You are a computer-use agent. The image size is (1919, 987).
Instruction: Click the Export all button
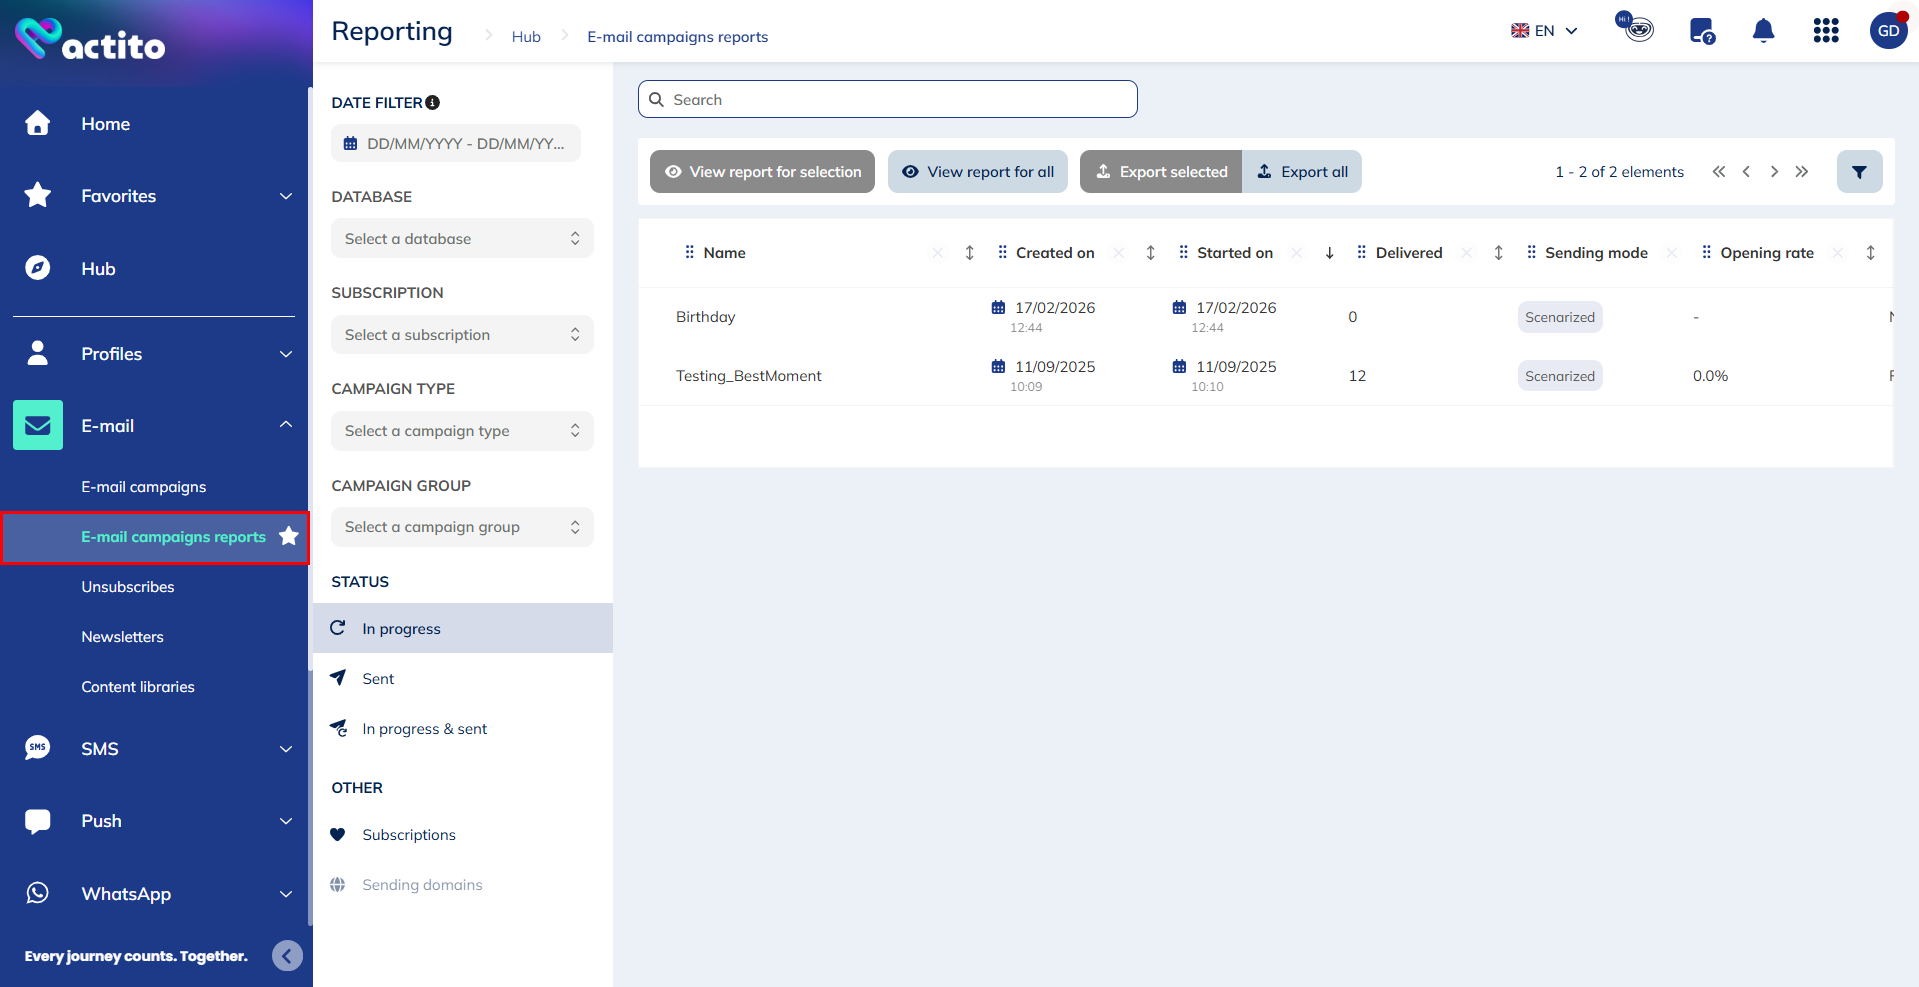point(1302,172)
